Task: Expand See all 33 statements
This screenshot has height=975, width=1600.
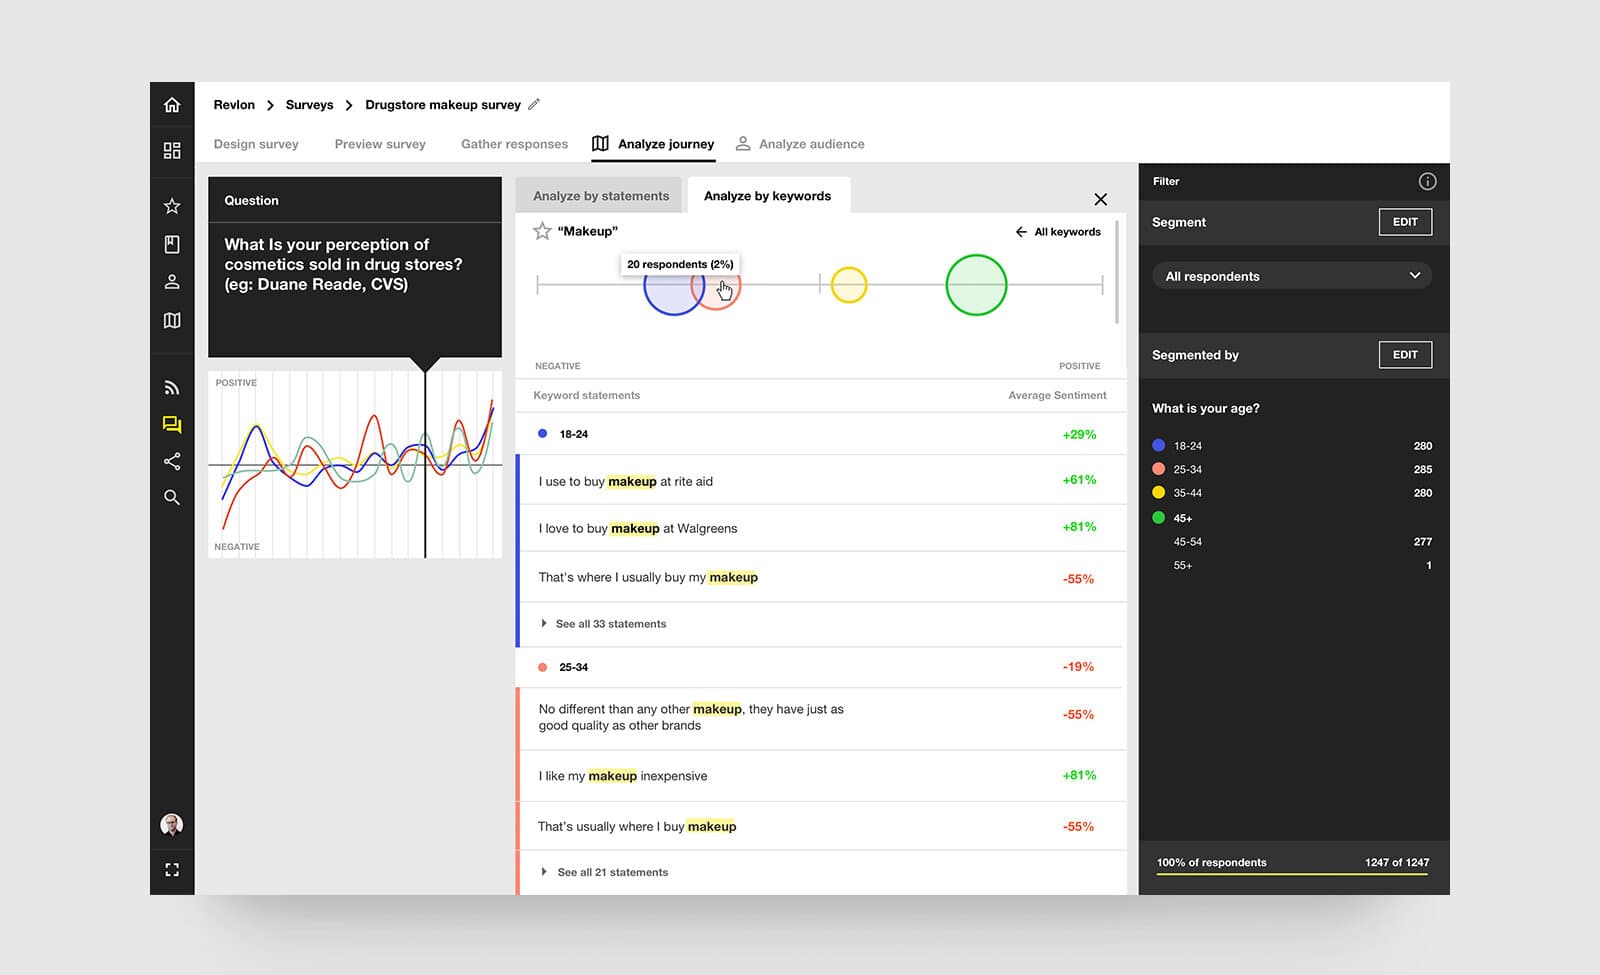Action: click(604, 624)
